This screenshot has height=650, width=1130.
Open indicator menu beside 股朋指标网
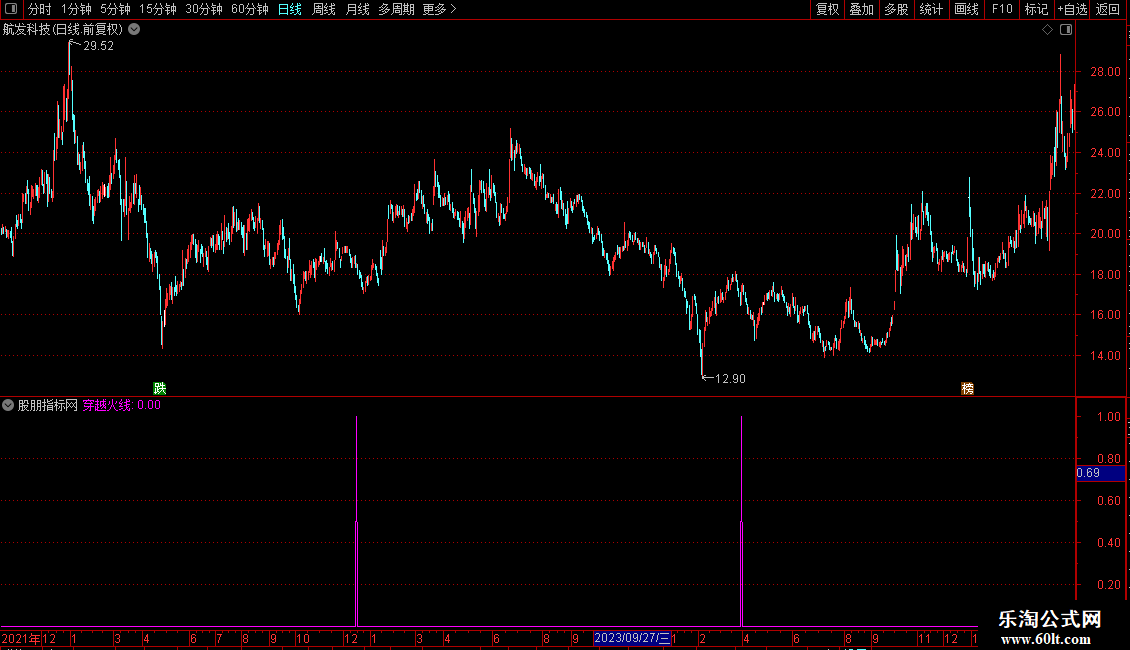[8, 405]
